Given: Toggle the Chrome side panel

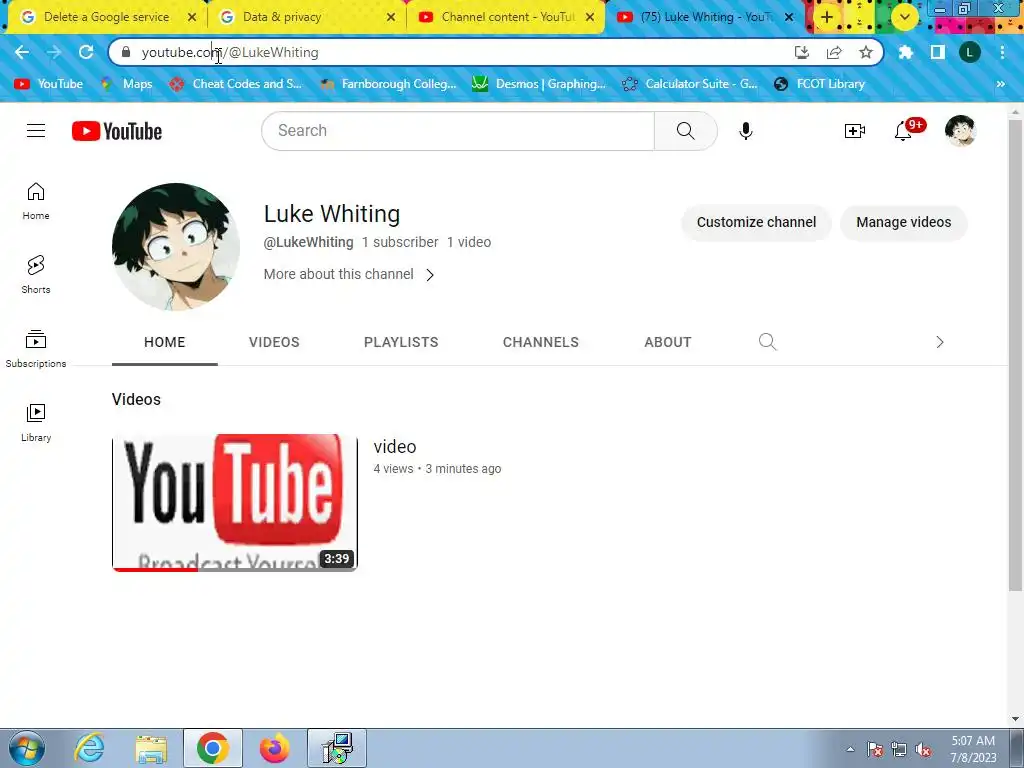Looking at the screenshot, I should coord(937,52).
